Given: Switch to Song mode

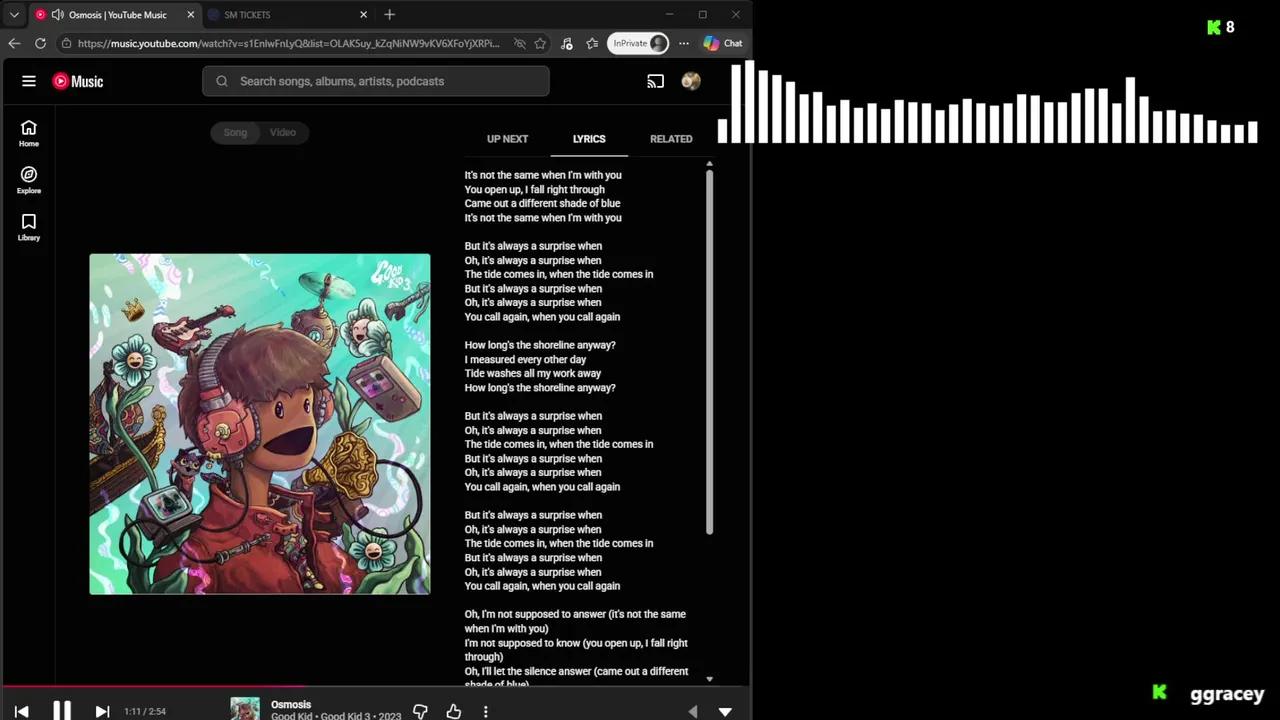Looking at the screenshot, I should pyautogui.click(x=235, y=132).
